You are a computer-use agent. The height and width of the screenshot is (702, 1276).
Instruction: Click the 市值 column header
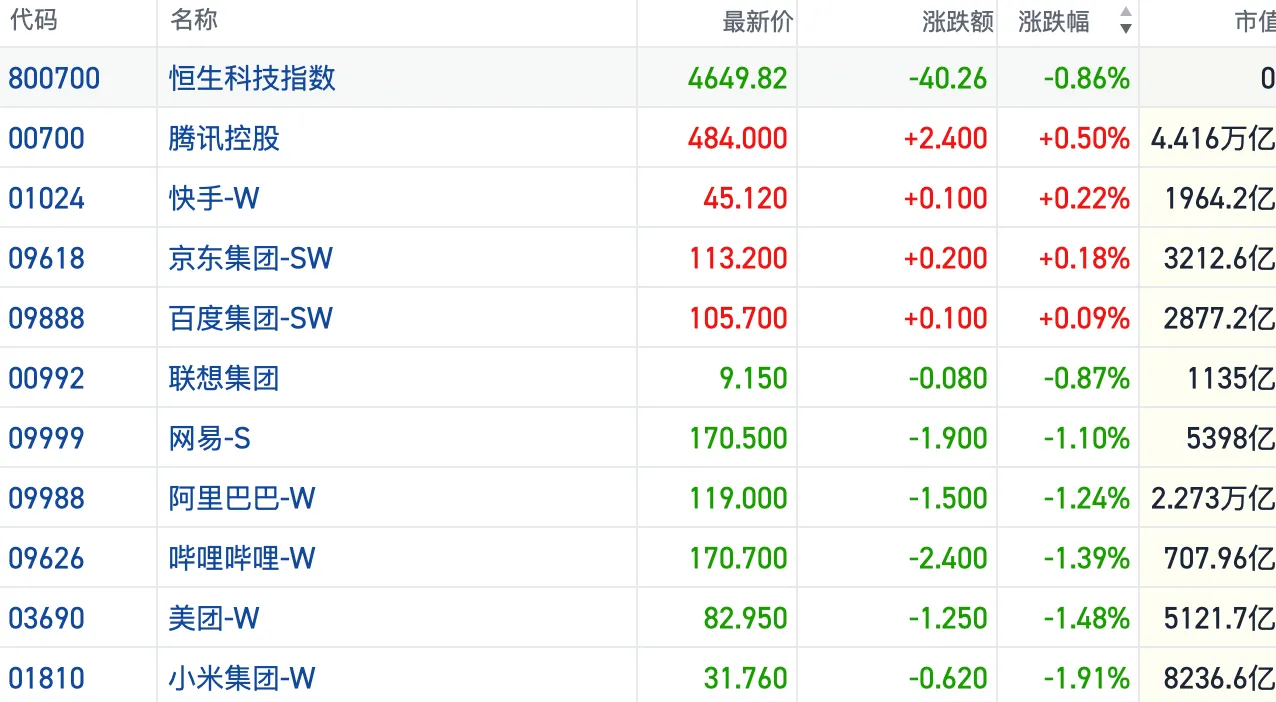click(1254, 22)
